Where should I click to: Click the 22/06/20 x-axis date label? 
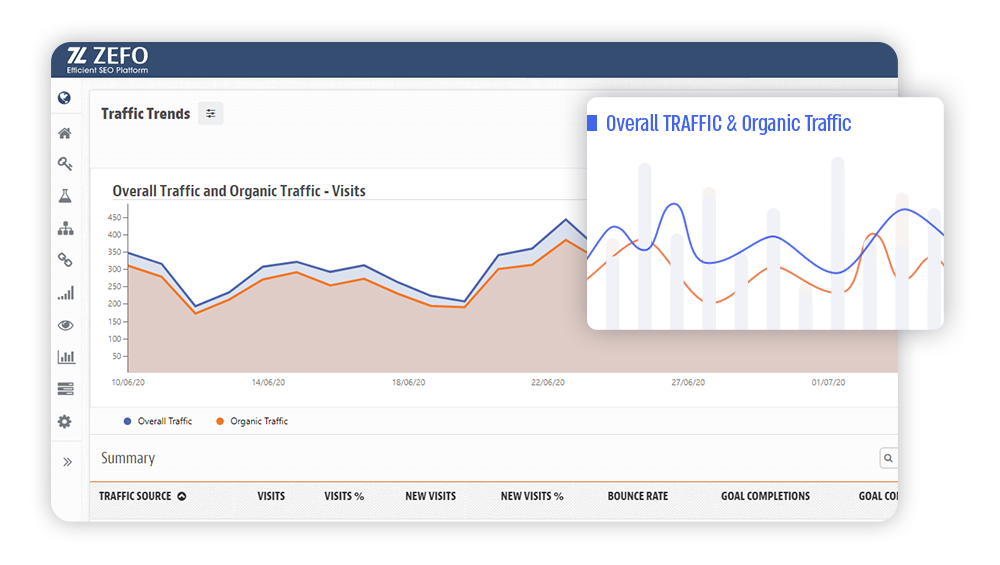(x=548, y=383)
